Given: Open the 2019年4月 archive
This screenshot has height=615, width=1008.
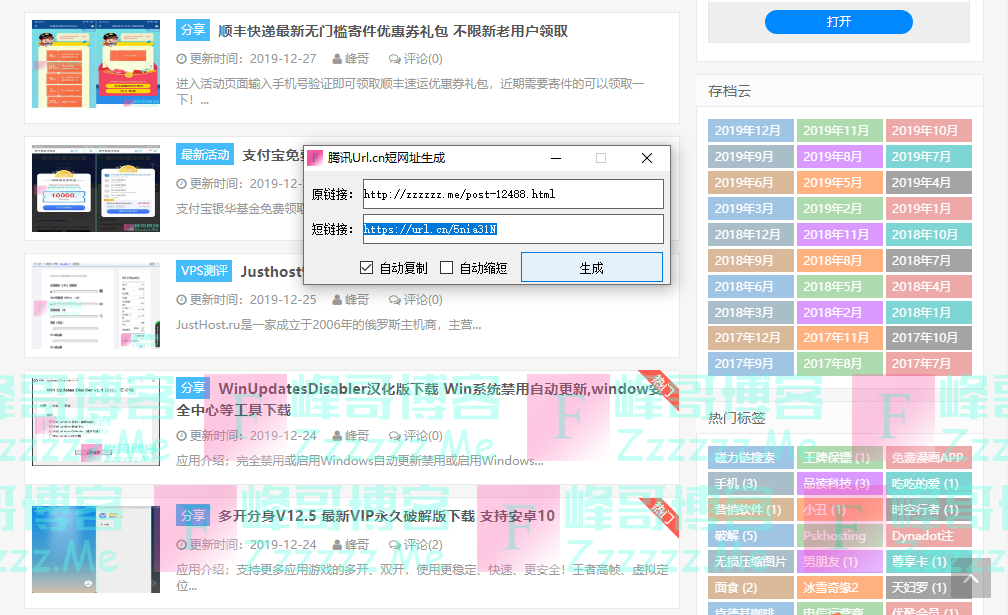Looking at the screenshot, I should click(928, 183).
